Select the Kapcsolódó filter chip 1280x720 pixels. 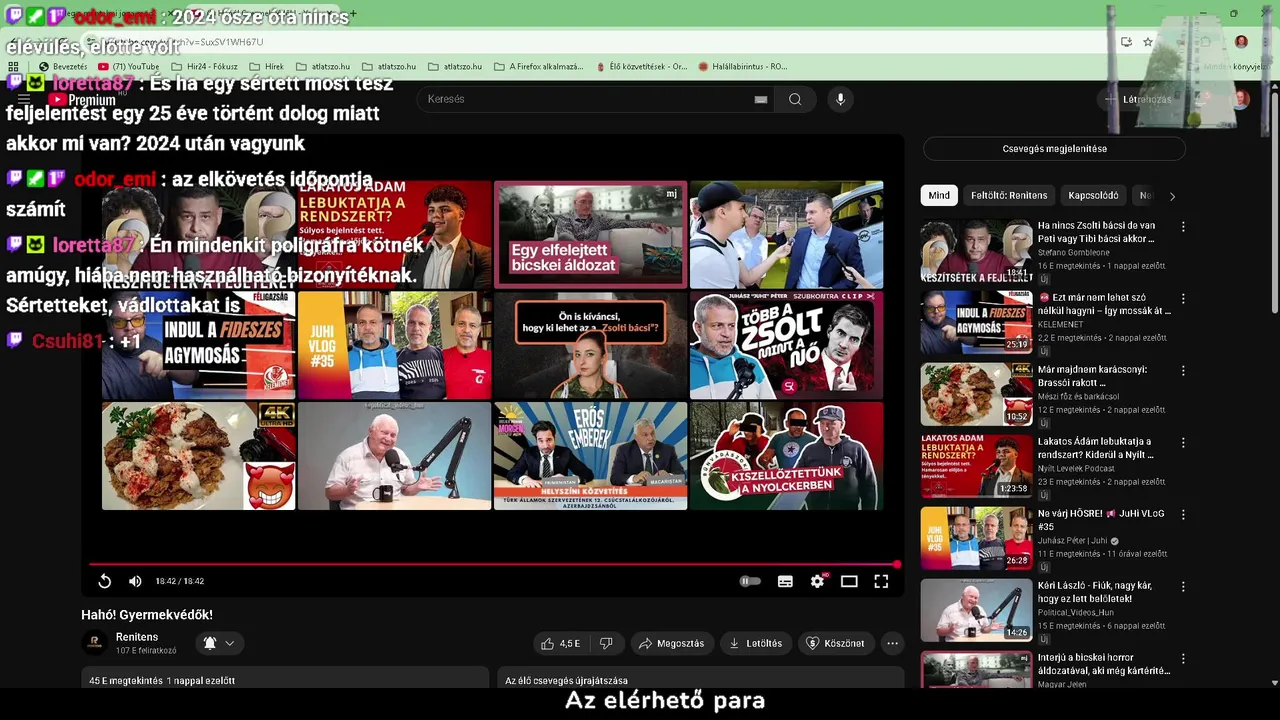point(1093,195)
